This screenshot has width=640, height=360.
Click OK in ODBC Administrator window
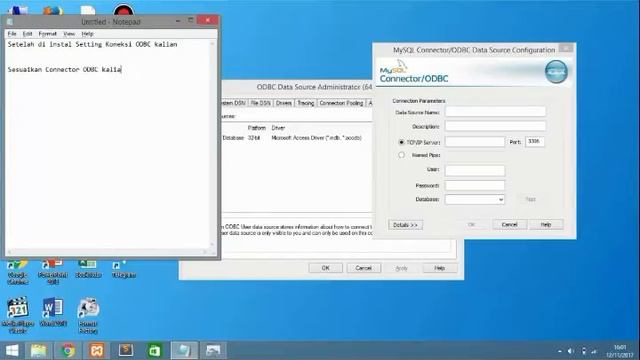click(325, 268)
